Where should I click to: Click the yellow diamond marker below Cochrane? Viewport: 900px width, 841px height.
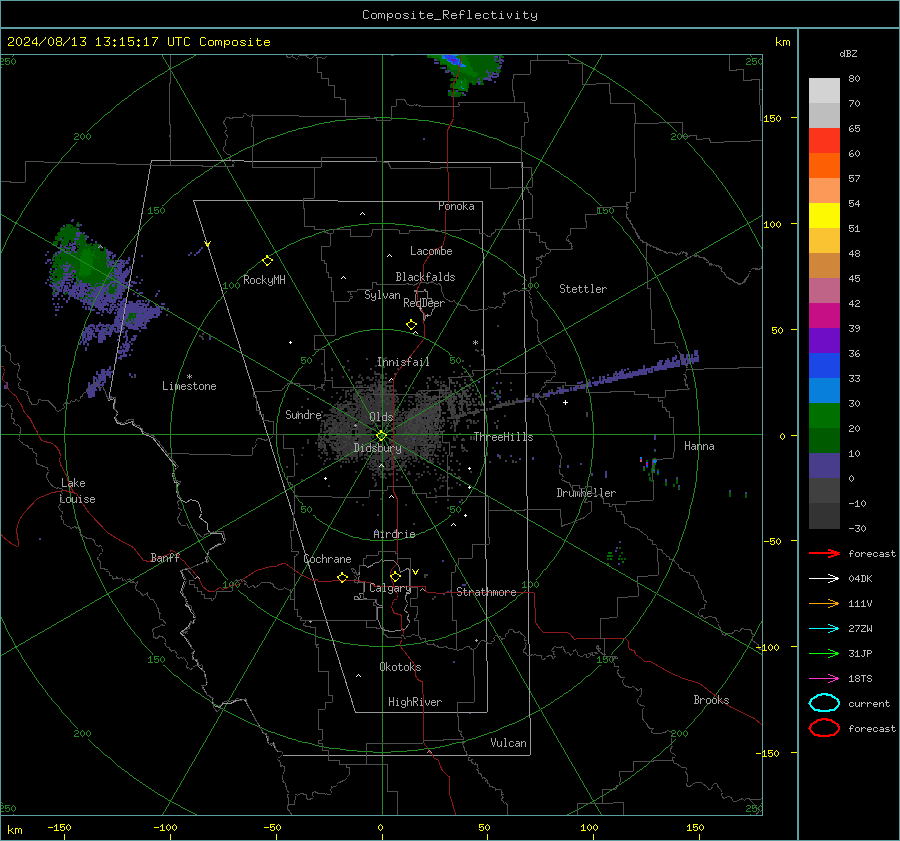pos(342,577)
